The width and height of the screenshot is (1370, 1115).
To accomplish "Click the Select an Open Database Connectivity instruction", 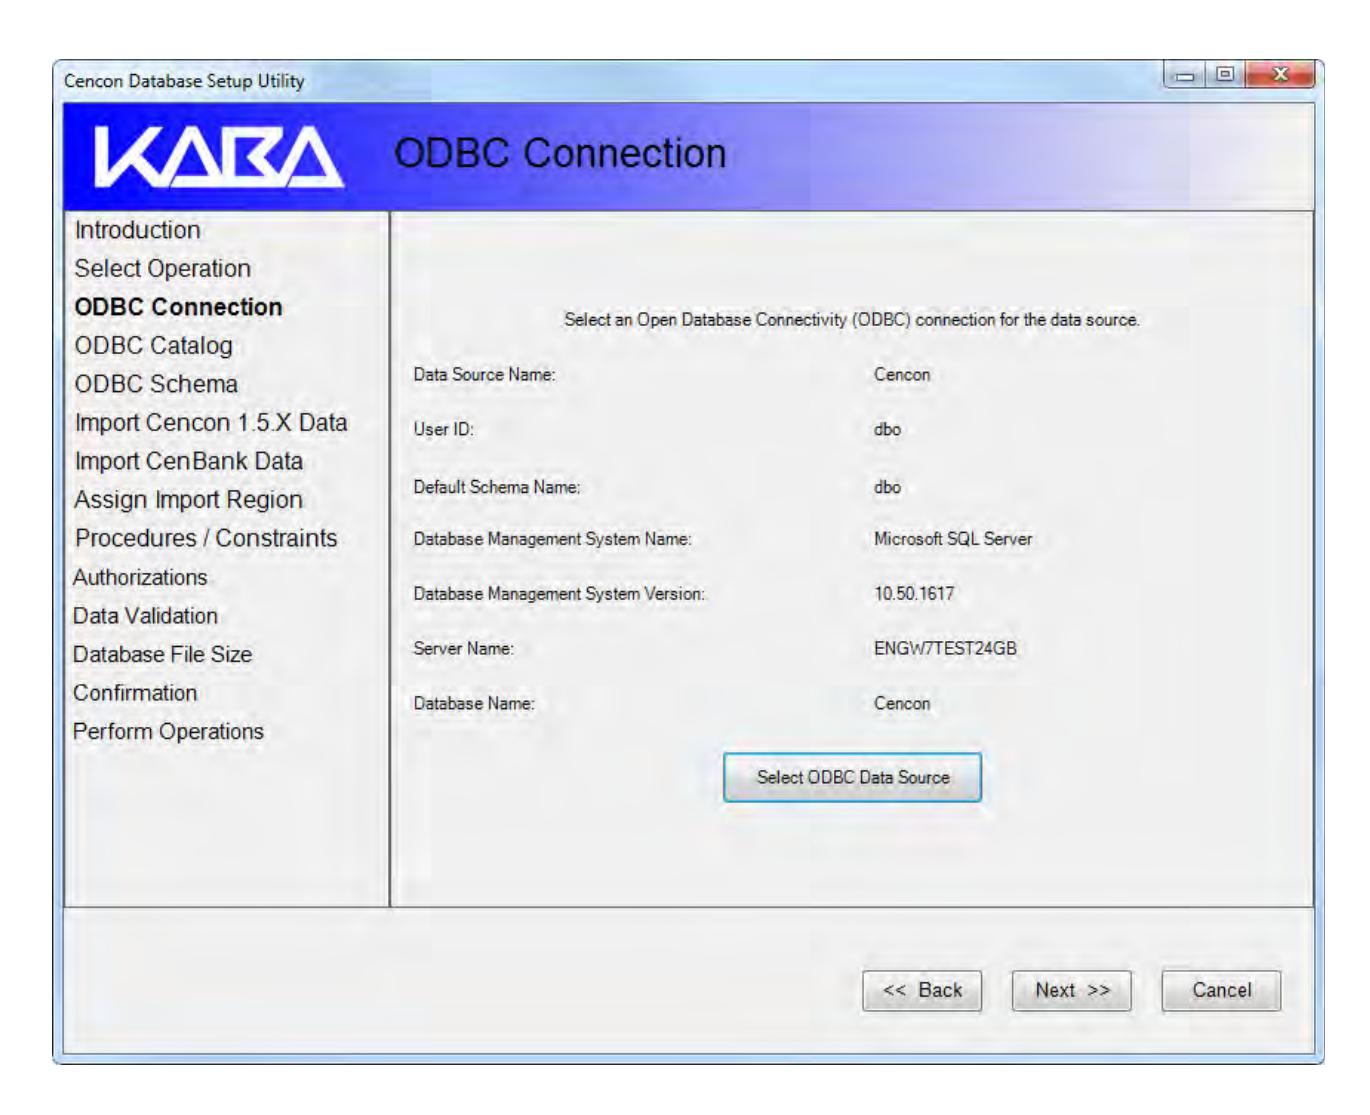I will point(852,320).
